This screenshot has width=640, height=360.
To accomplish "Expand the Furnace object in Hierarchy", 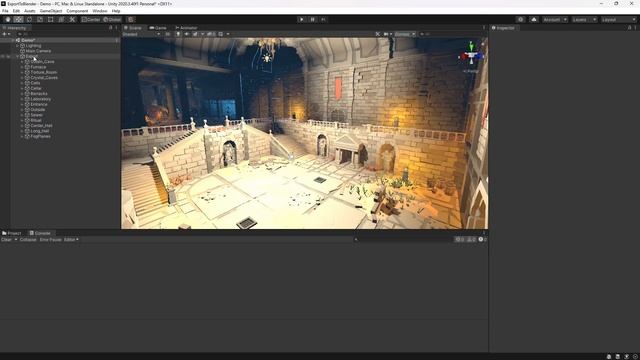I will pyautogui.click(x=22, y=67).
